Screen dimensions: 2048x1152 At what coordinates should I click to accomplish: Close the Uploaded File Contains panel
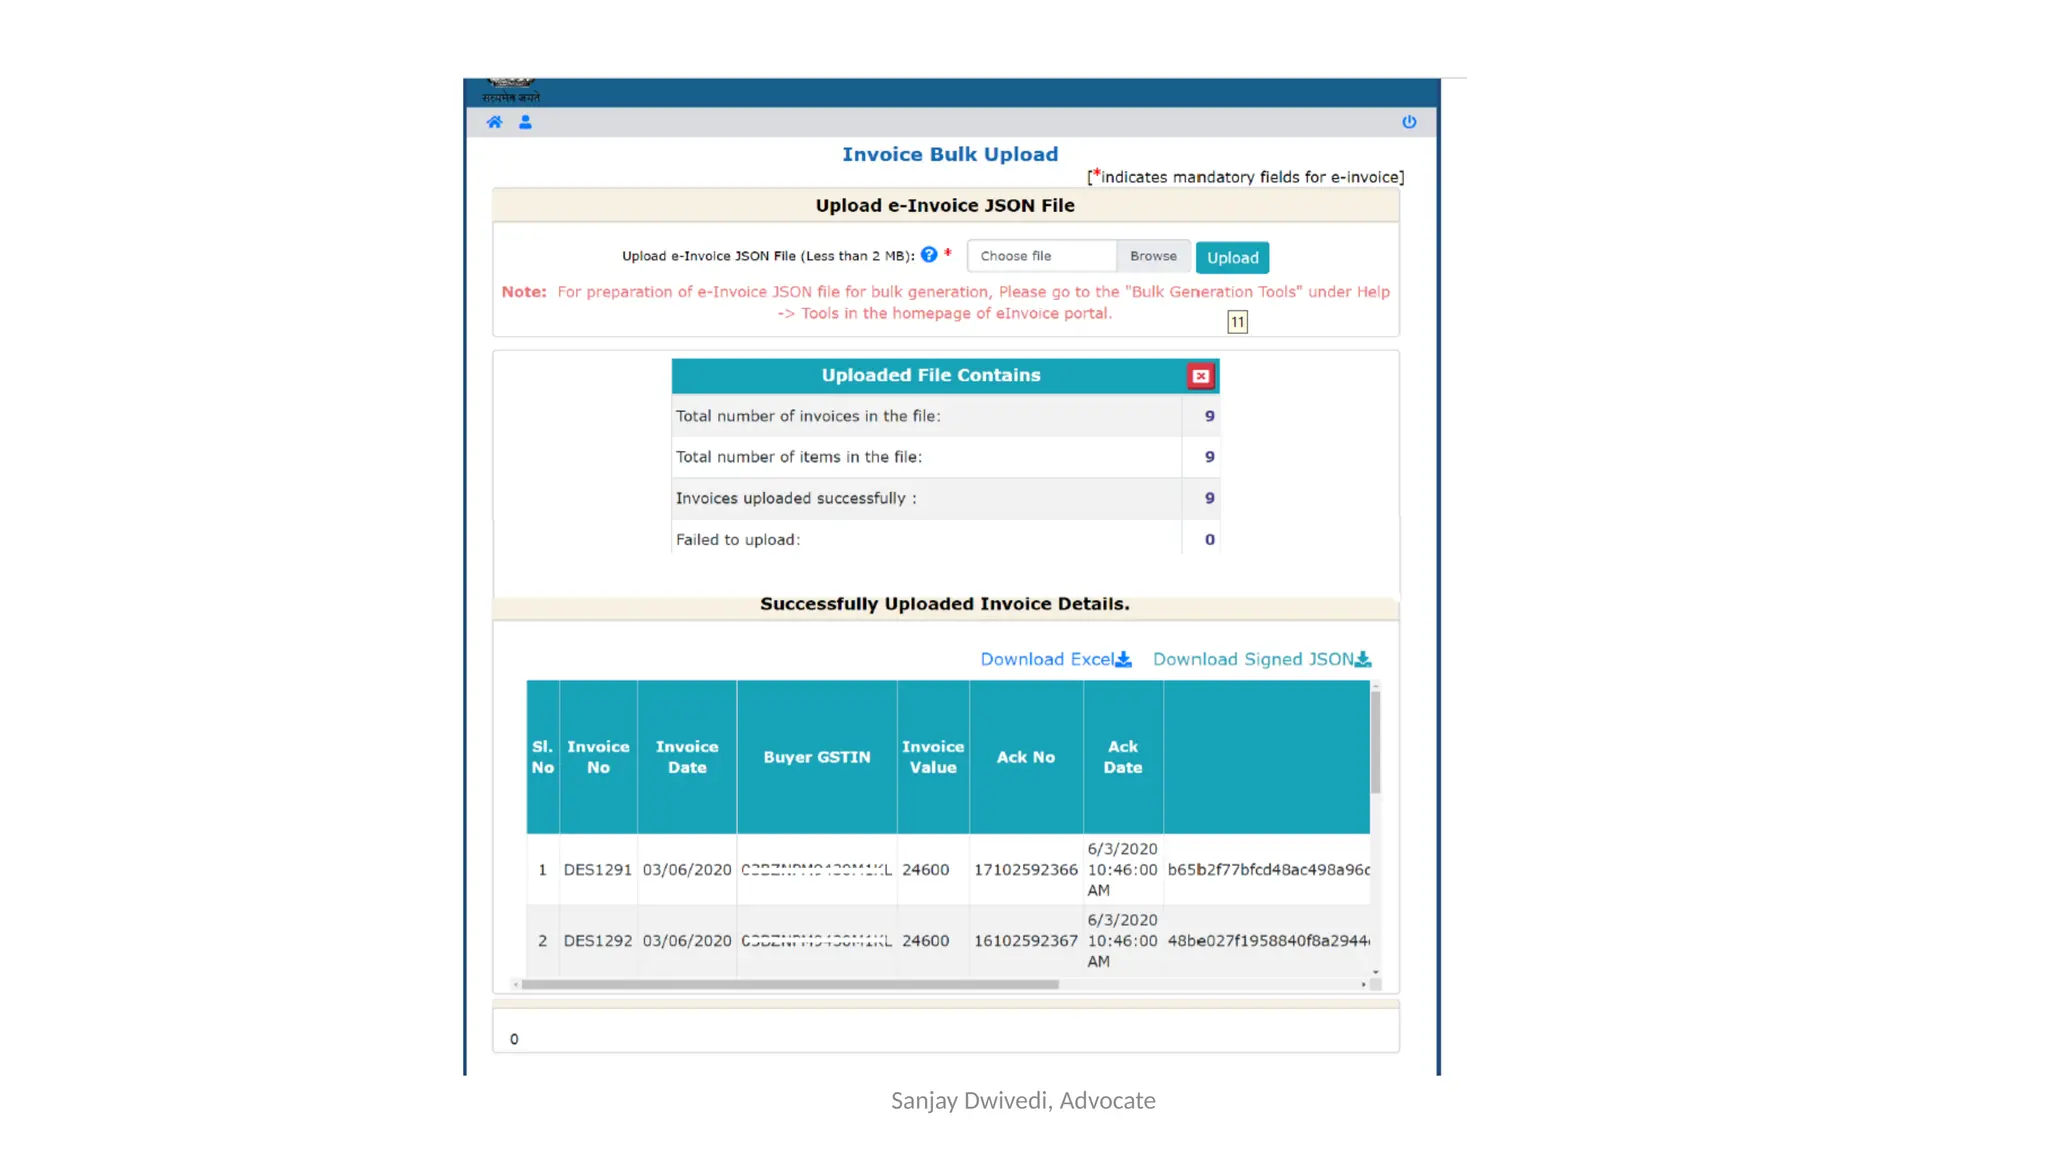(x=1200, y=376)
